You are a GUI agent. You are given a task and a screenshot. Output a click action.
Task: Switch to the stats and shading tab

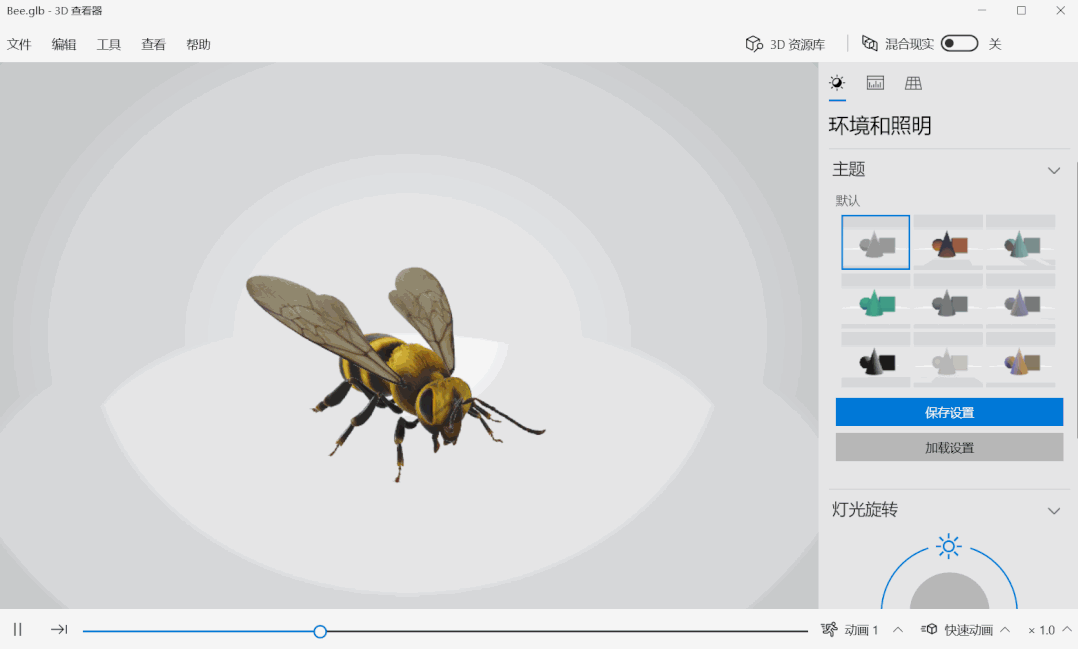click(875, 83)
